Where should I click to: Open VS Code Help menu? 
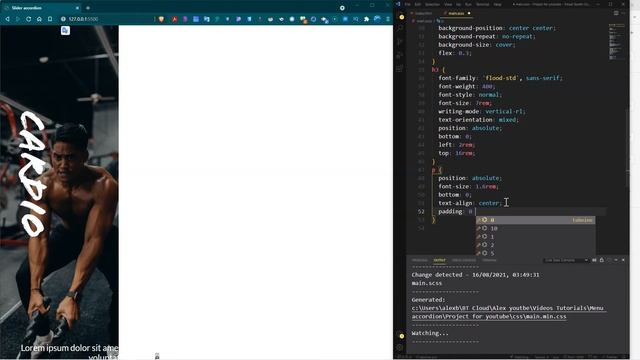click(x=498, y=4)
